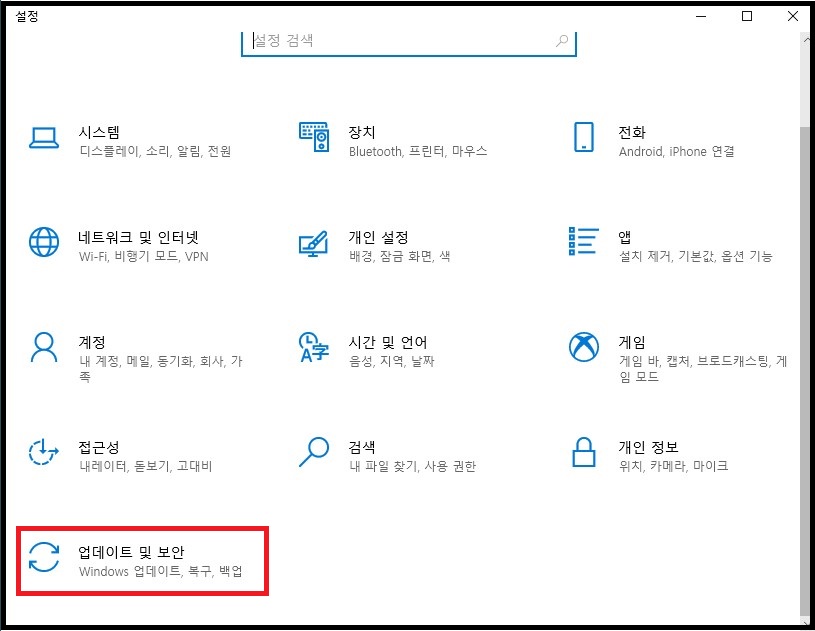Click the text 설치 제거, 기본값, 옵션 기능
815x631 pixels.
(x=695, y=256)
